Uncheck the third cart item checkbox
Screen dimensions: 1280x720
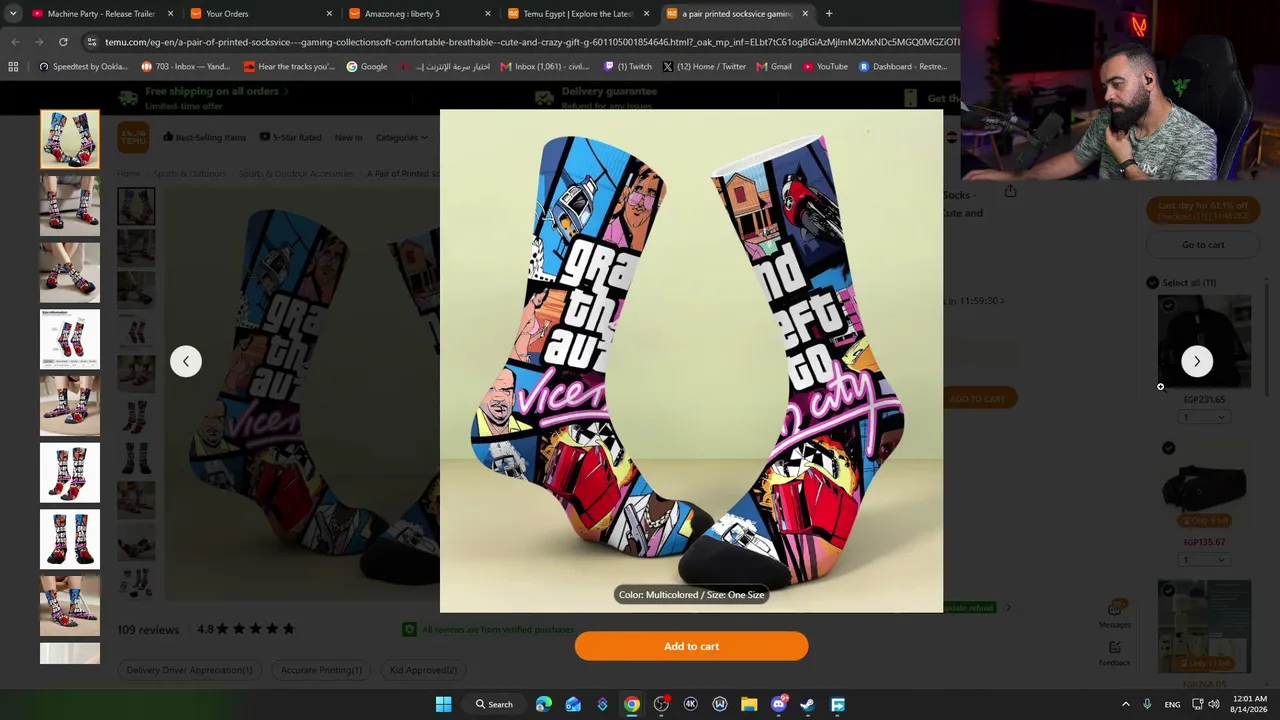(x=1167, y=591)
